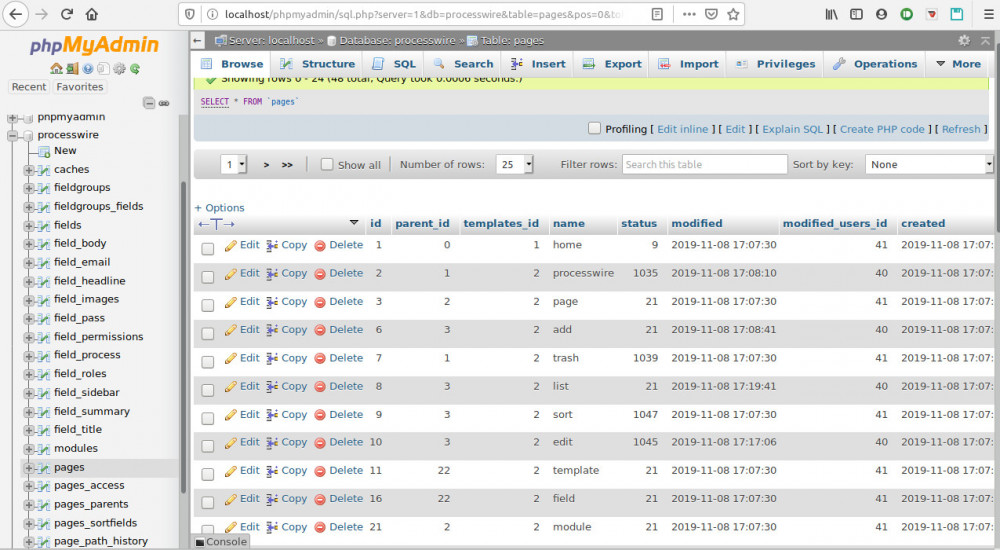This screenshot has height=550, width=1000.
Task: Open the Number of rows dropdown
Action: point(515,165)
